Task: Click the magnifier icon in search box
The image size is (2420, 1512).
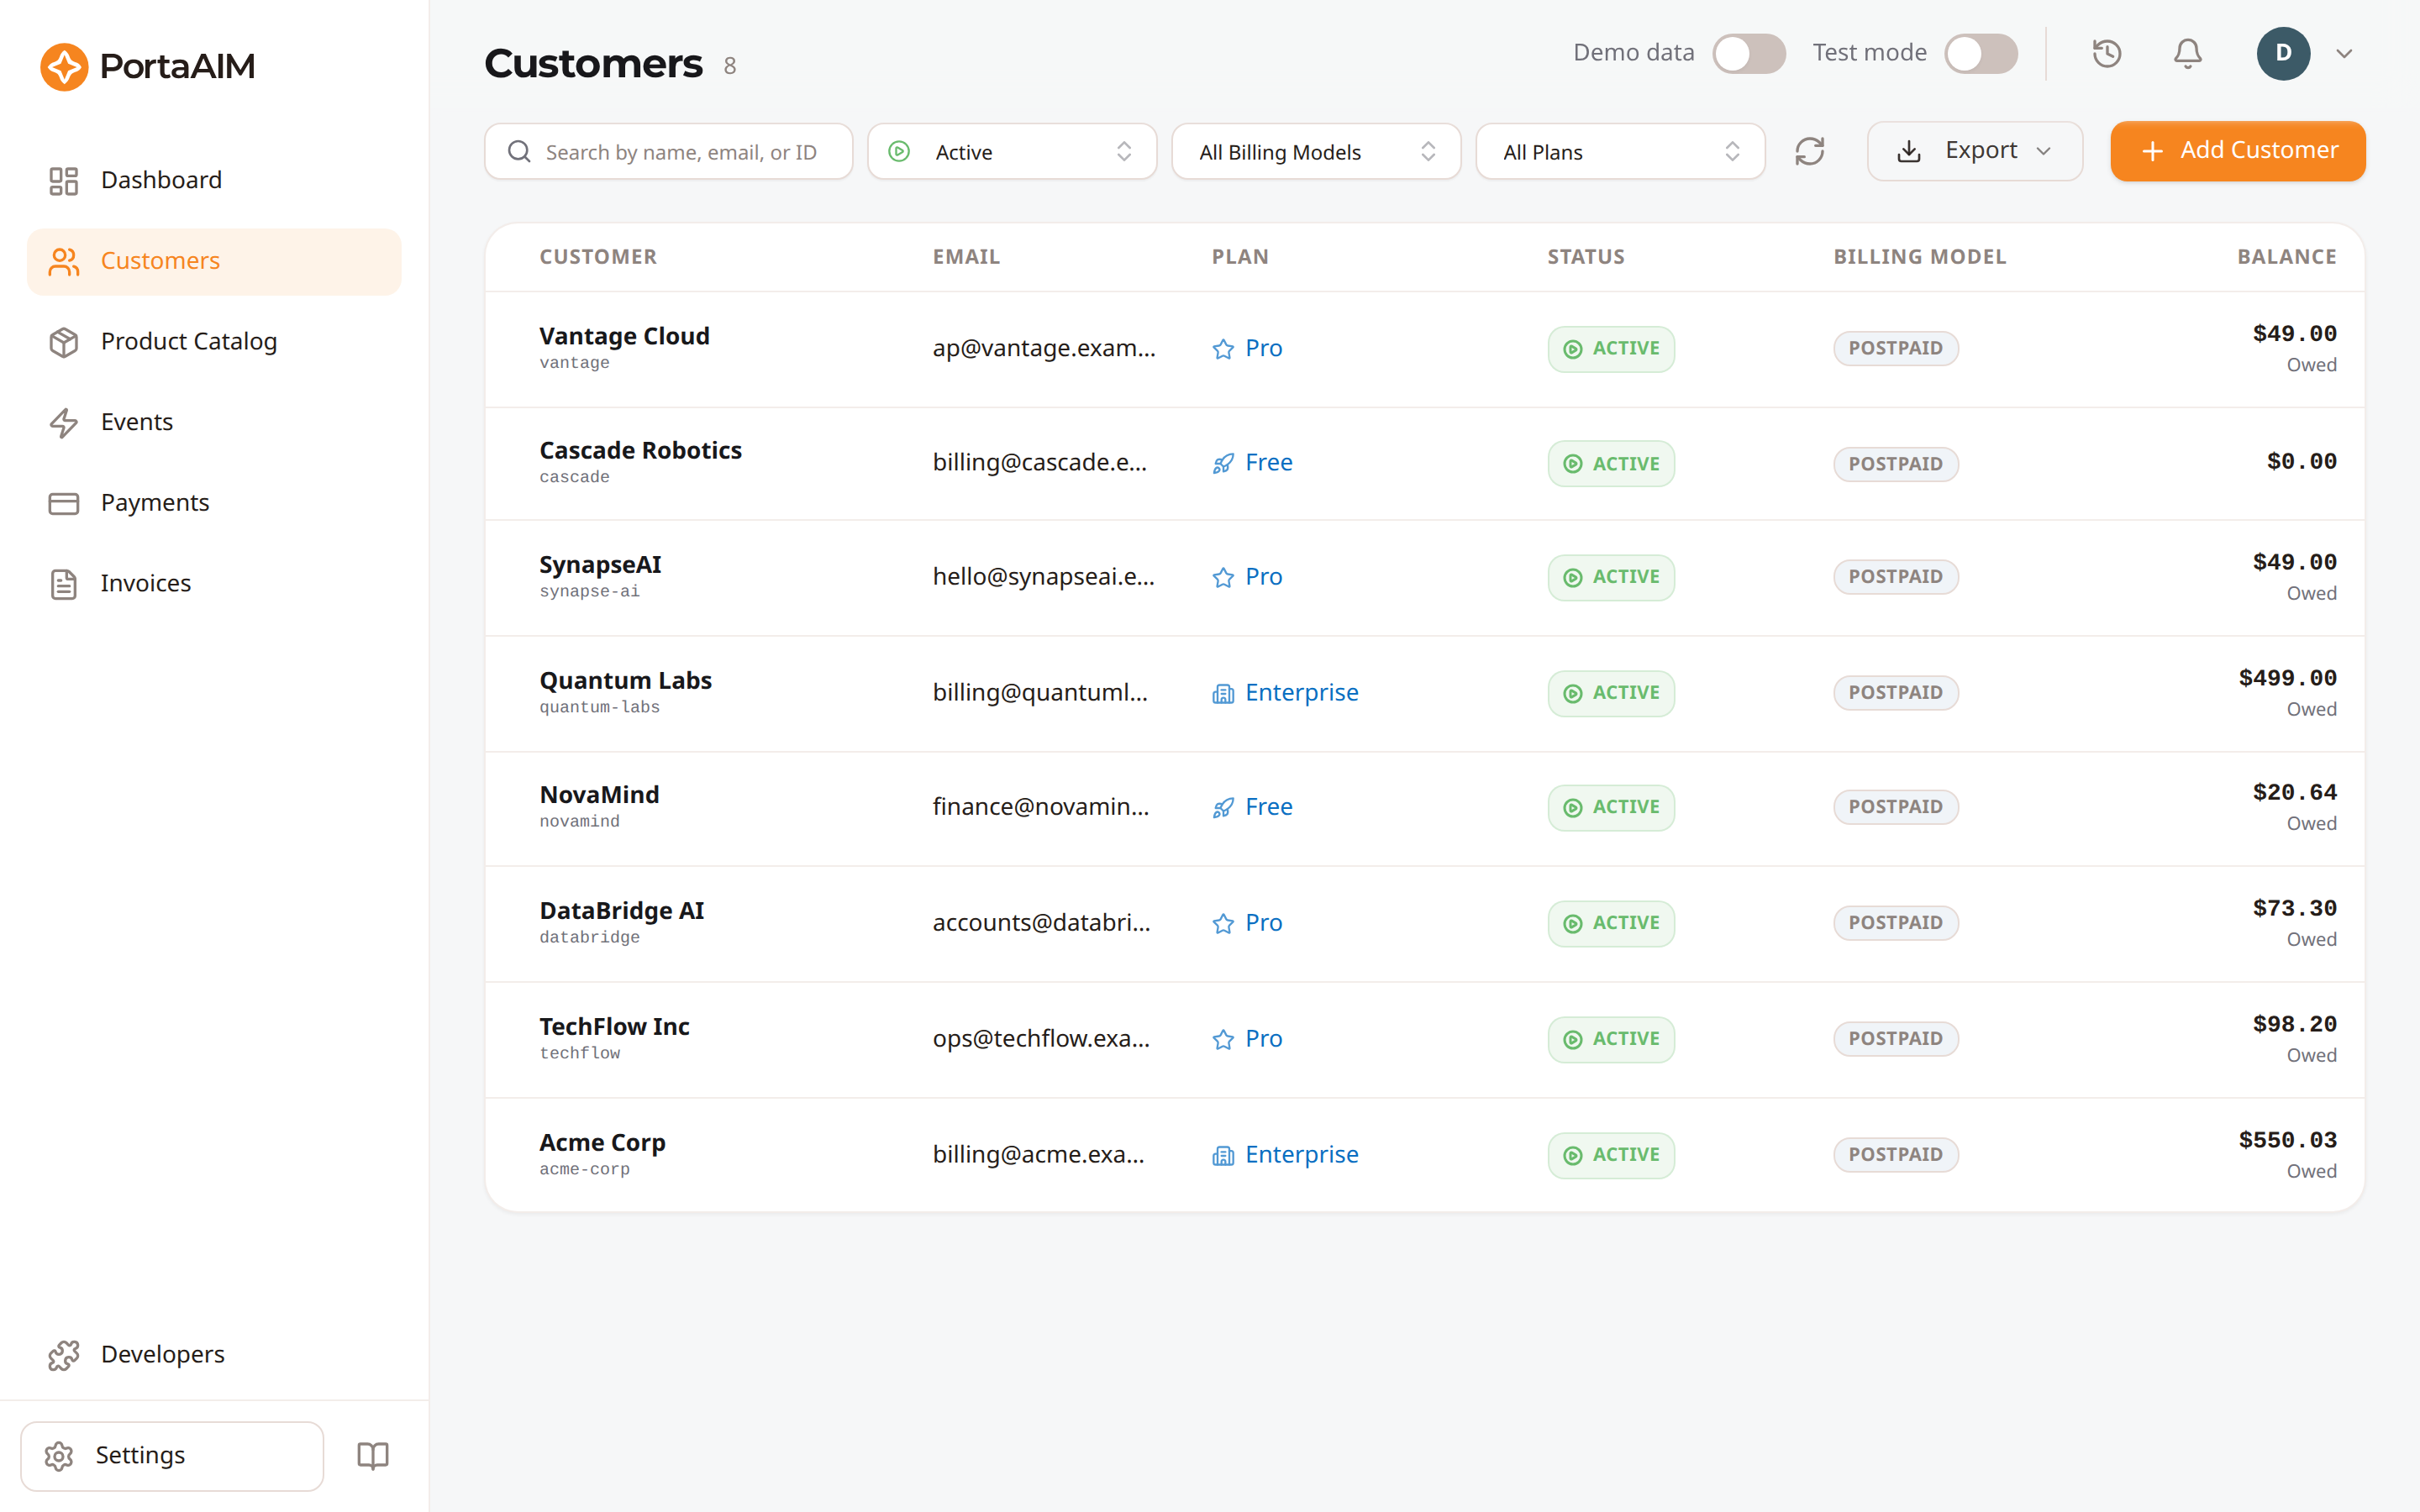Action: coord(519,151)
